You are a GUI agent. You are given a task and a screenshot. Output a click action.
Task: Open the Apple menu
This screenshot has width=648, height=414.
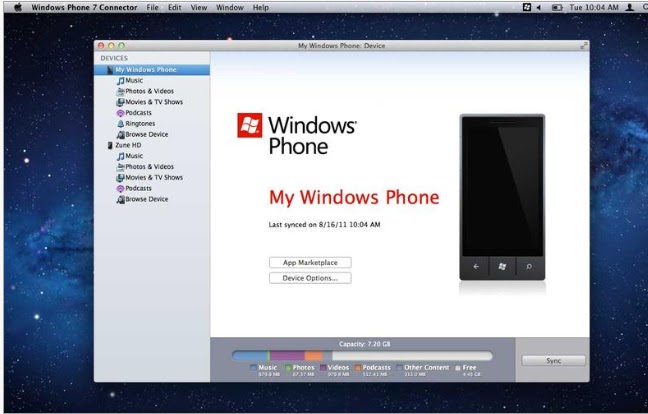18,7
